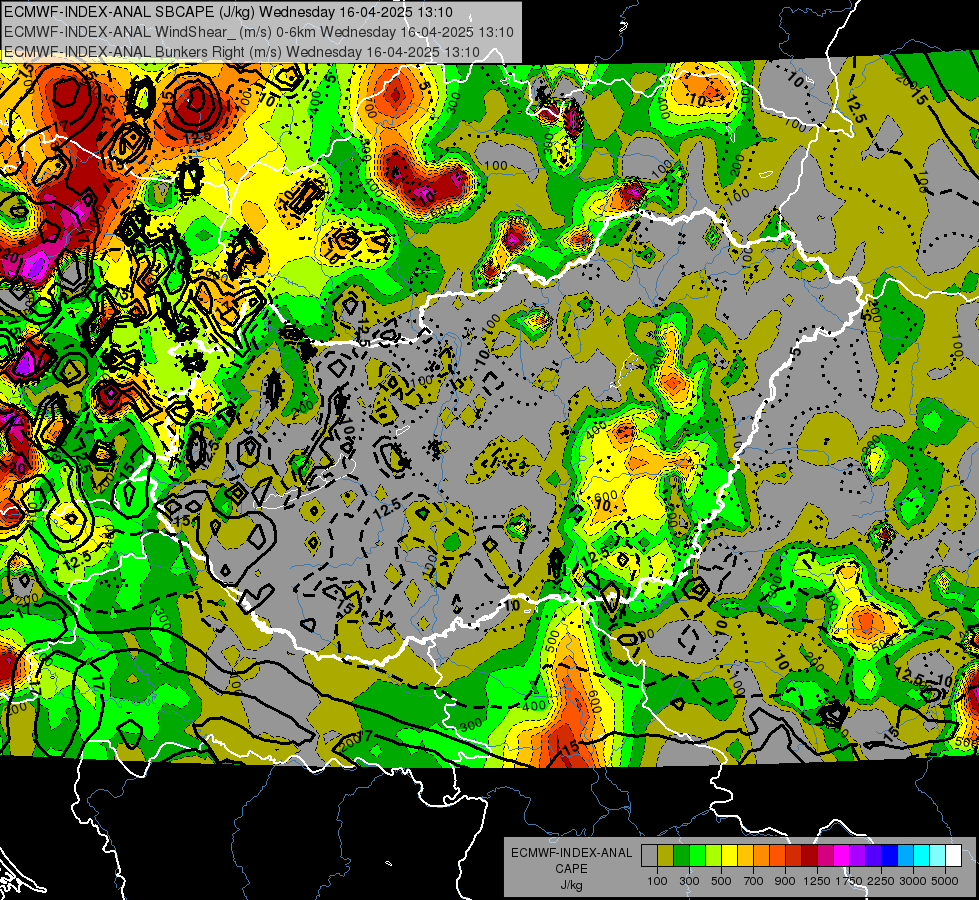This screenshot has width=979, height=900.
Task: Select the 700 label in legend scale
Action: point(754,881)
